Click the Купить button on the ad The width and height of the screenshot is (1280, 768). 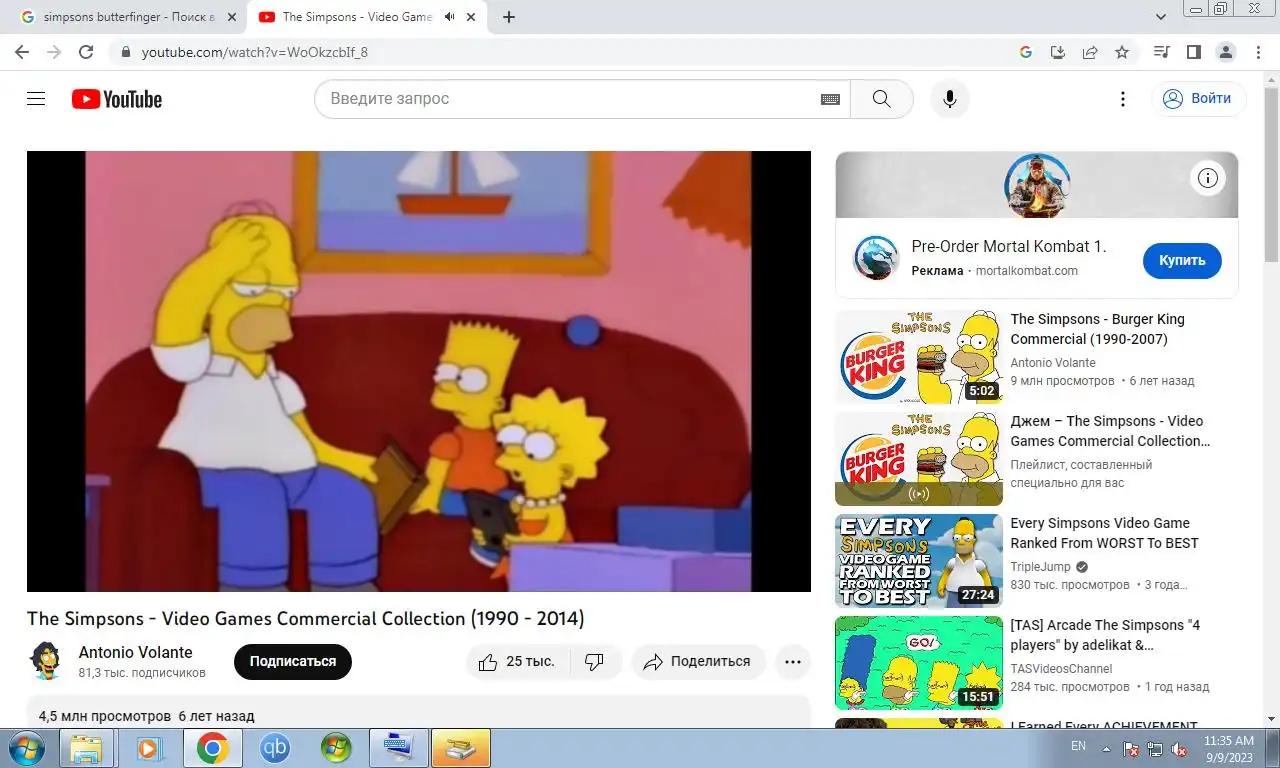click(1182, 260)
